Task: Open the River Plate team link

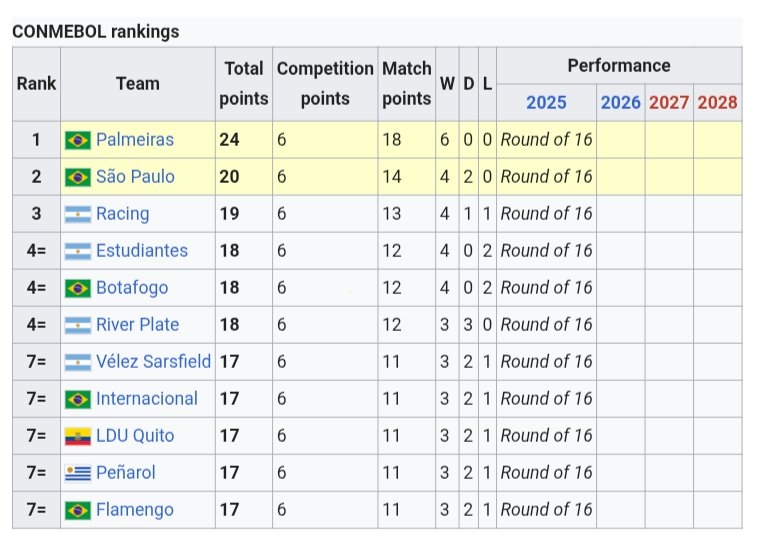Action: (x=137, y=324)
